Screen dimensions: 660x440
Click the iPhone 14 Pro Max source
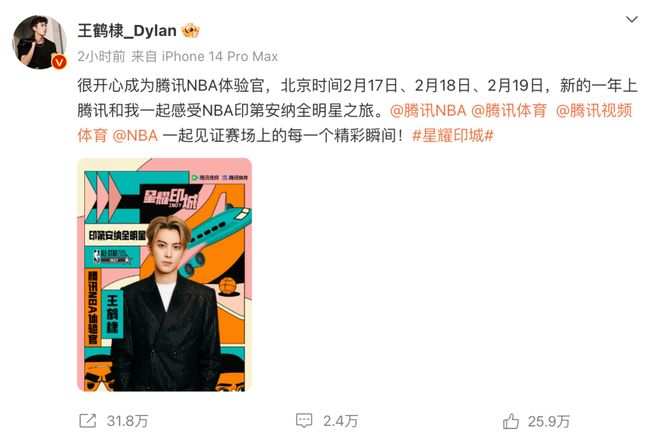220,56
